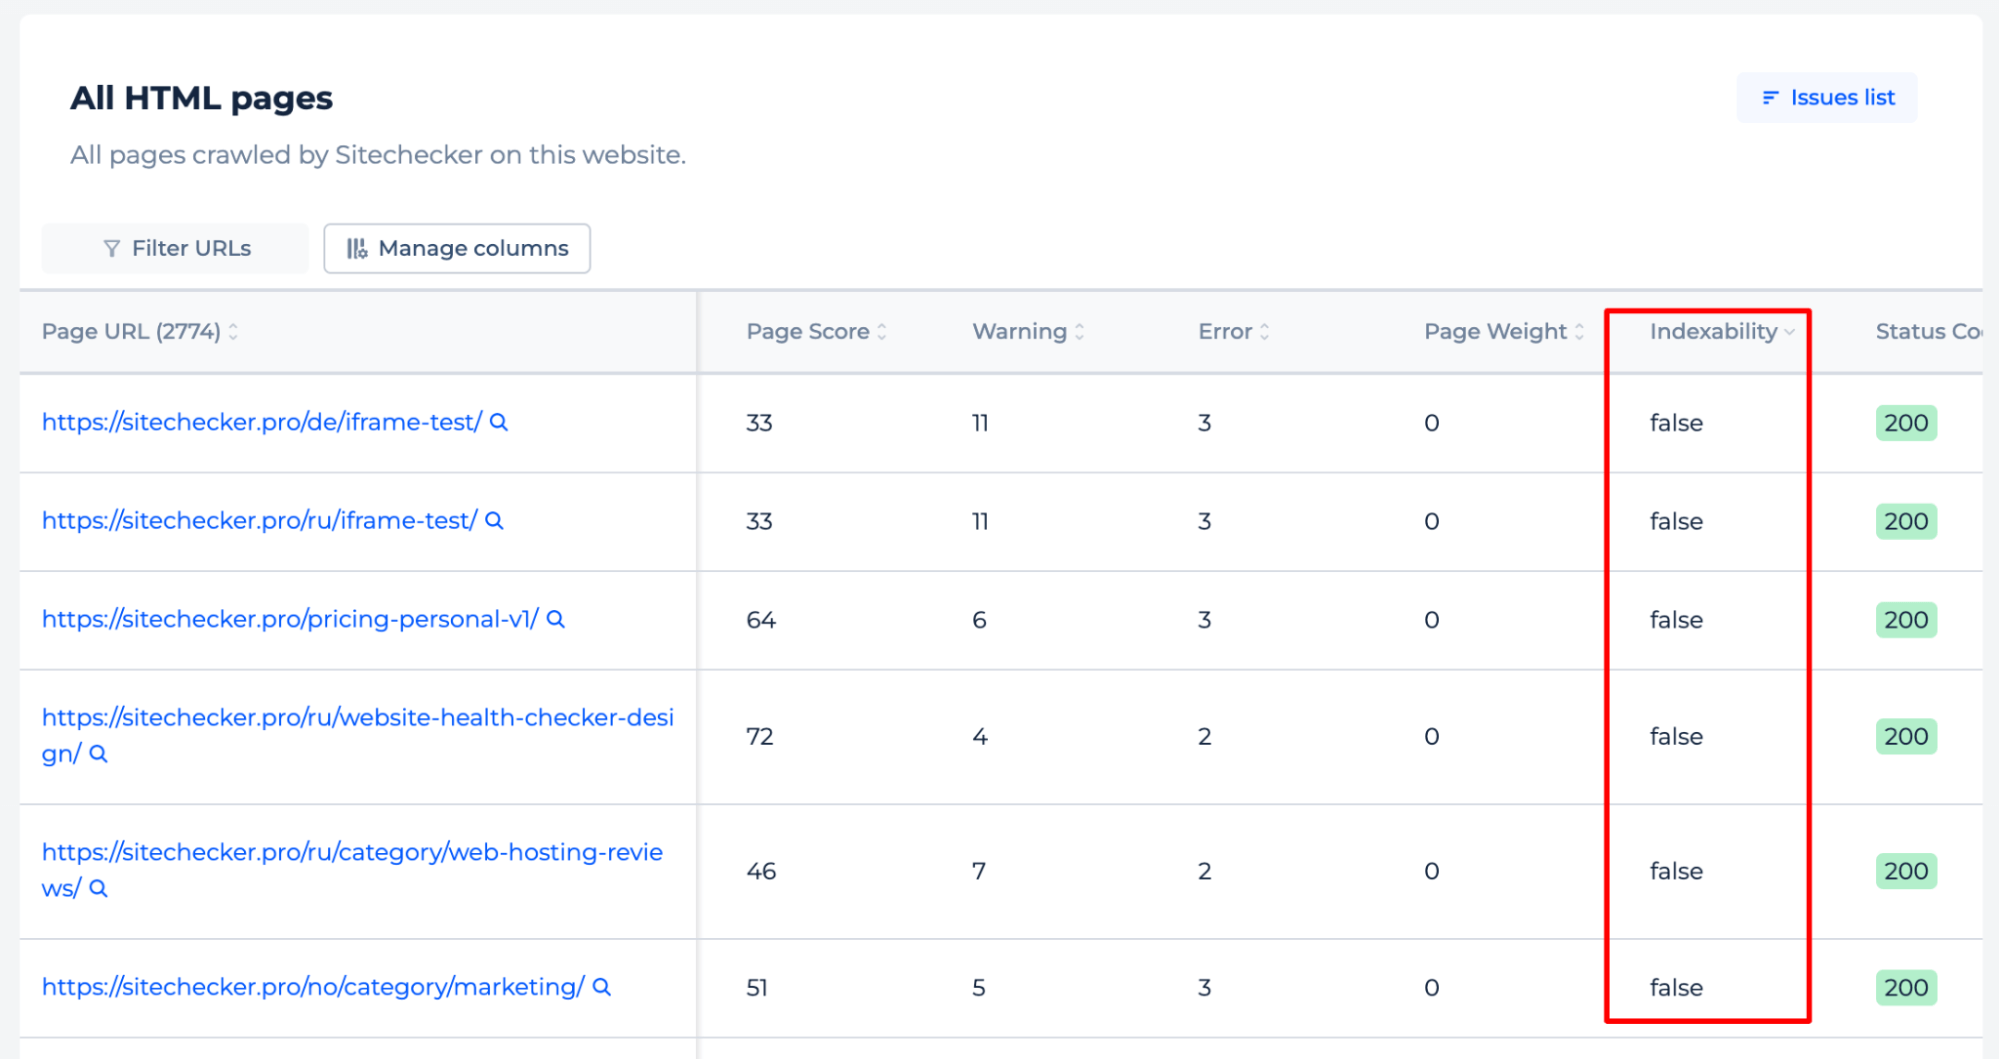Click page score 51 for no/category/marketing
Image resolution: width=1999 pixels, height=1060 pixels.
point(757,988)
